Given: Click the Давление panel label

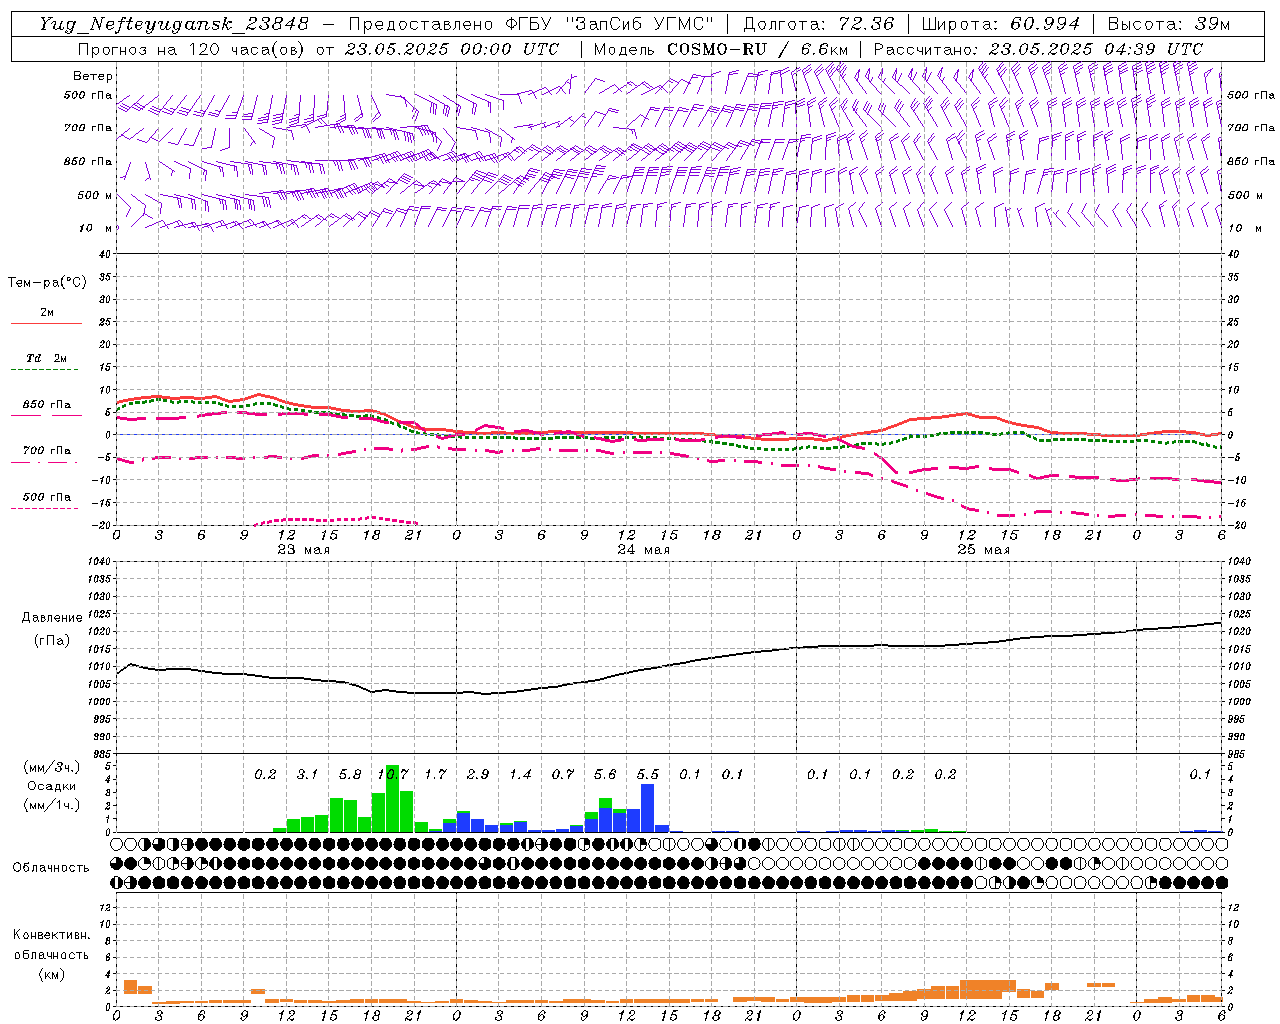Looking at the screenshot, I should point(52,617).
